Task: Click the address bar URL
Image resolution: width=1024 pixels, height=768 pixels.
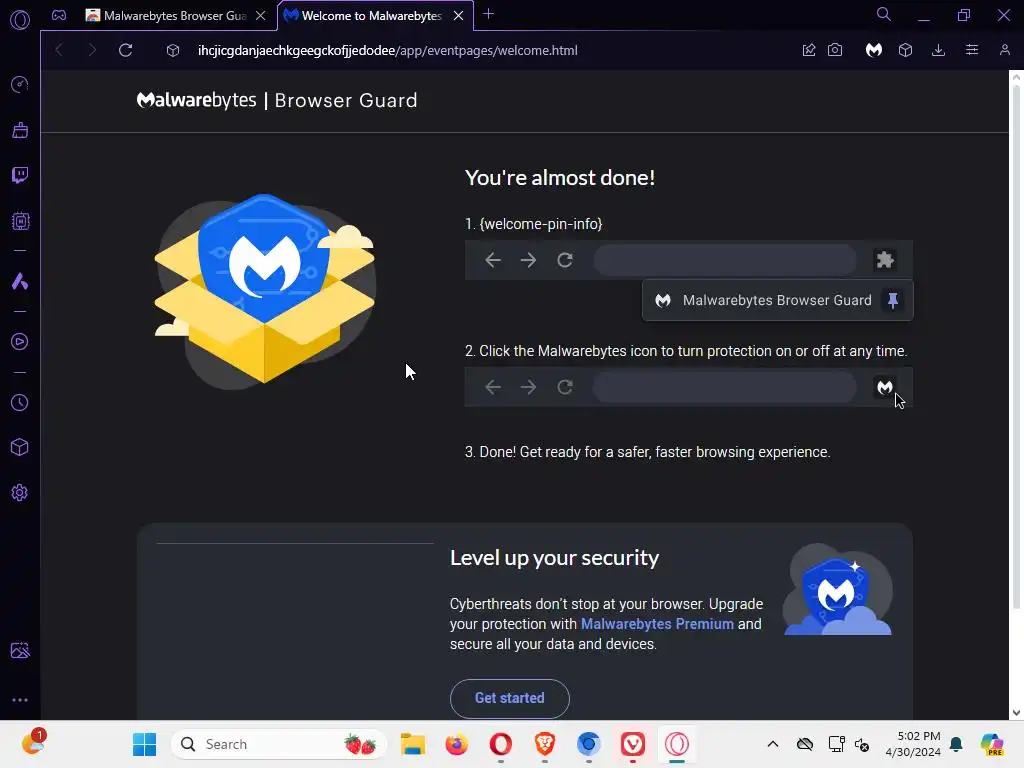Action: click(387, 50)
